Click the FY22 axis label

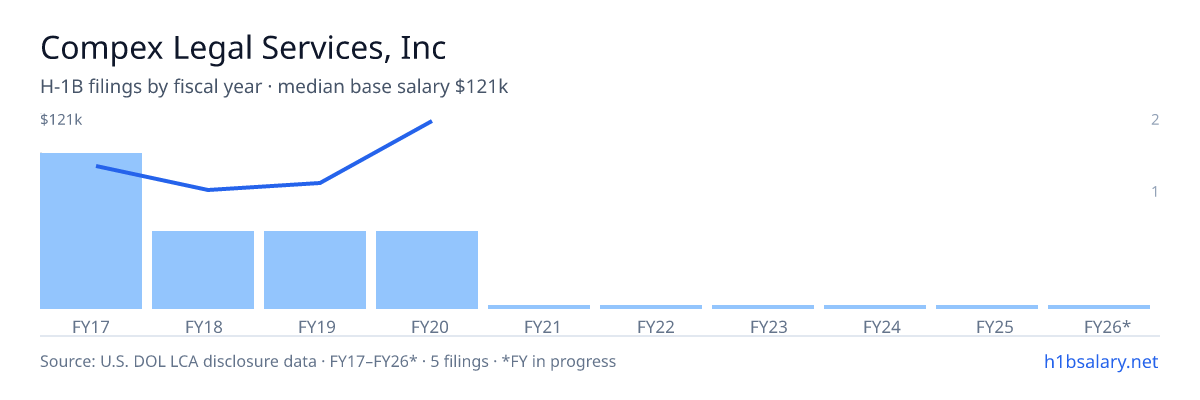coord(651,327)
